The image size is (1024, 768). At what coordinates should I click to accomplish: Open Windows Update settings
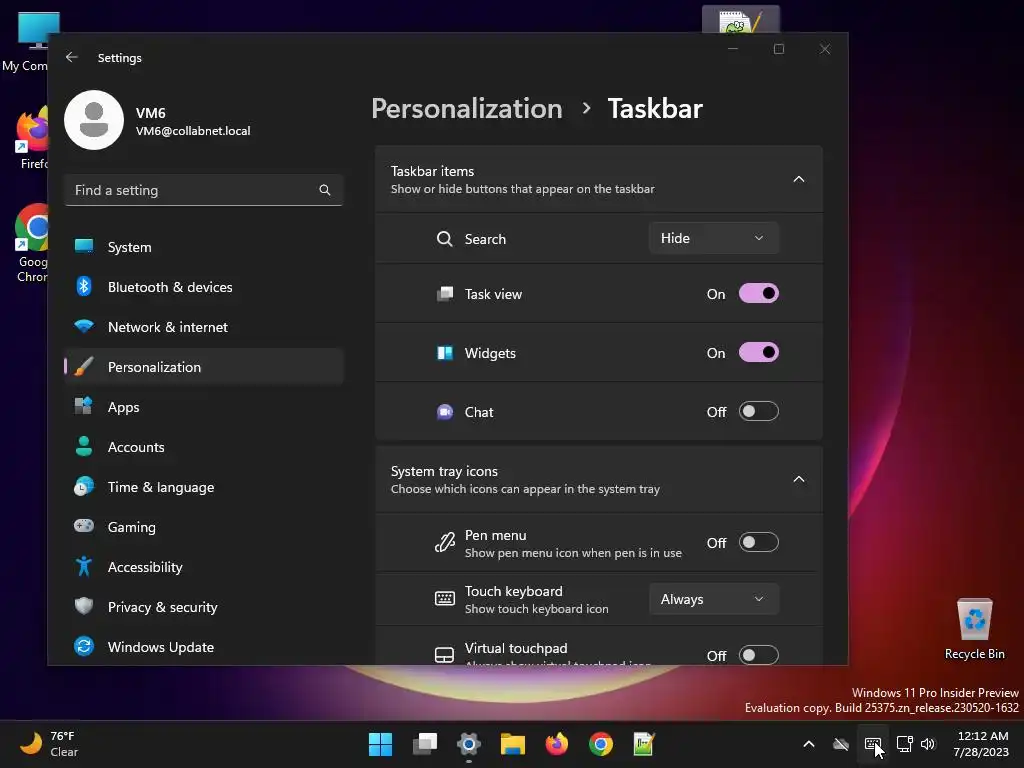204,647
